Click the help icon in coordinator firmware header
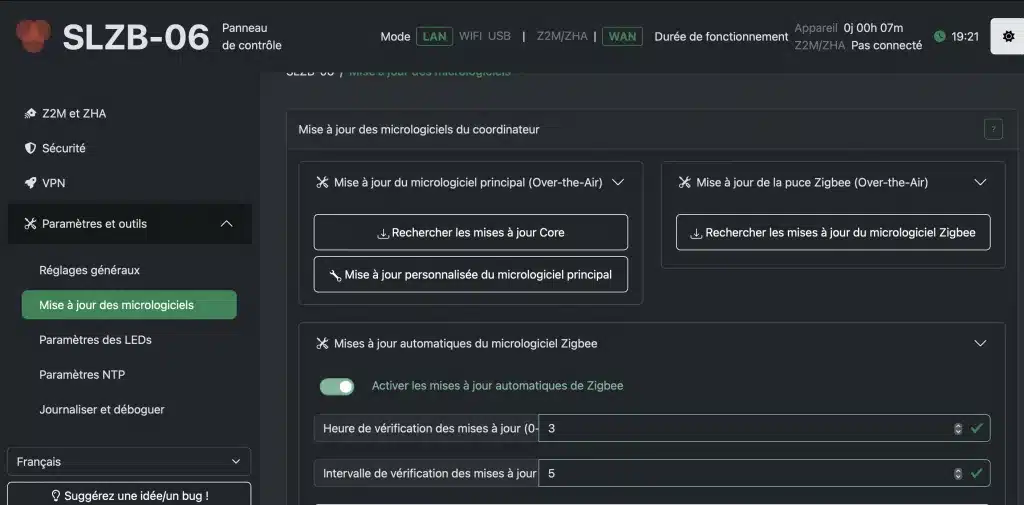 [x=993, y=129]
